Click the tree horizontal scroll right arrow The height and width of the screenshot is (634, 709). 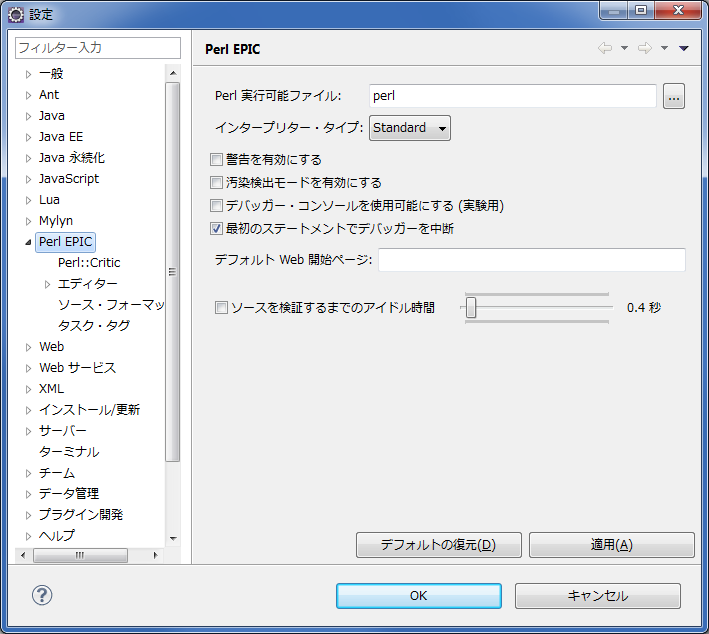point(156,555)
